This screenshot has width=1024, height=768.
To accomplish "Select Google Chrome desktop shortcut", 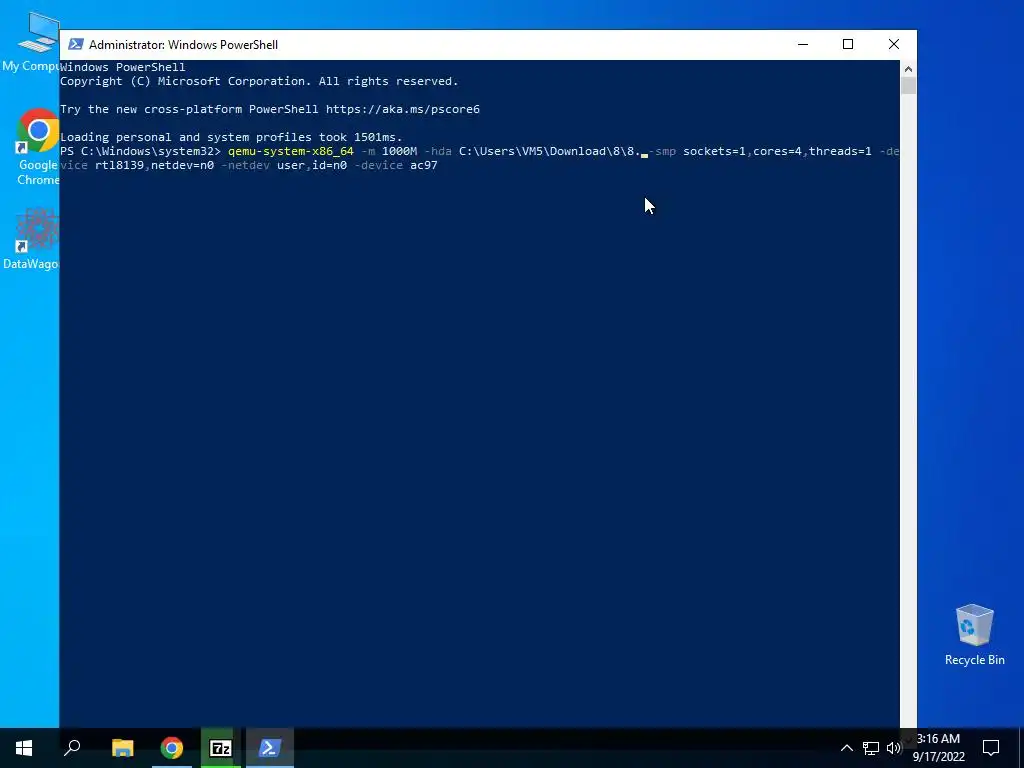I will 37,147.
